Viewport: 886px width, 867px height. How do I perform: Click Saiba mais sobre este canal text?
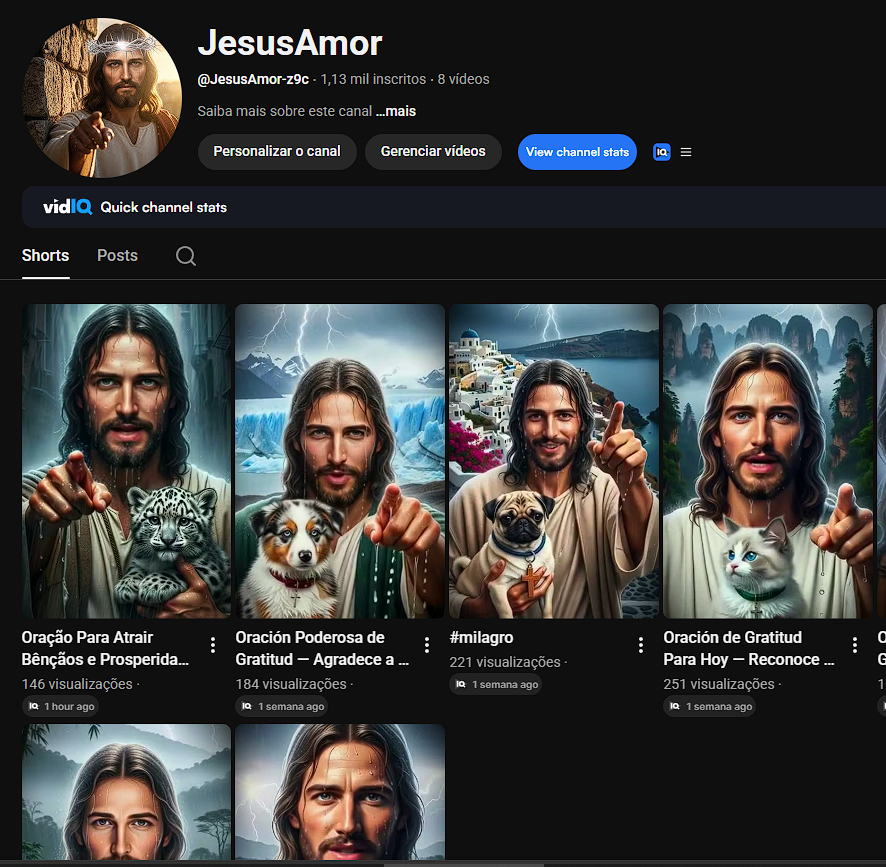pyautogui.click(x=285, y=111)
